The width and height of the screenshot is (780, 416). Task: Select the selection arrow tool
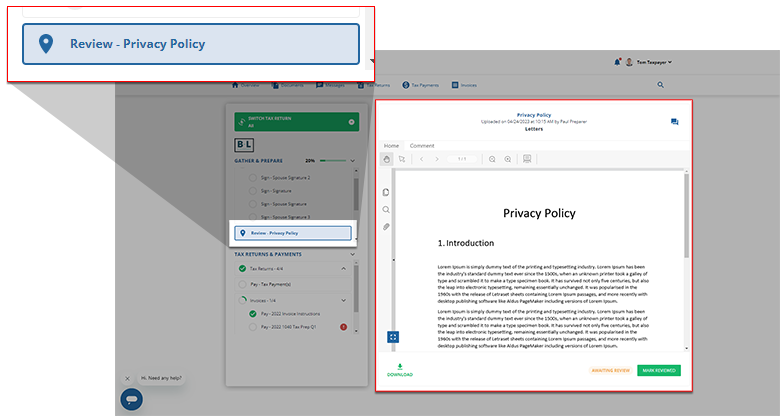402,159
